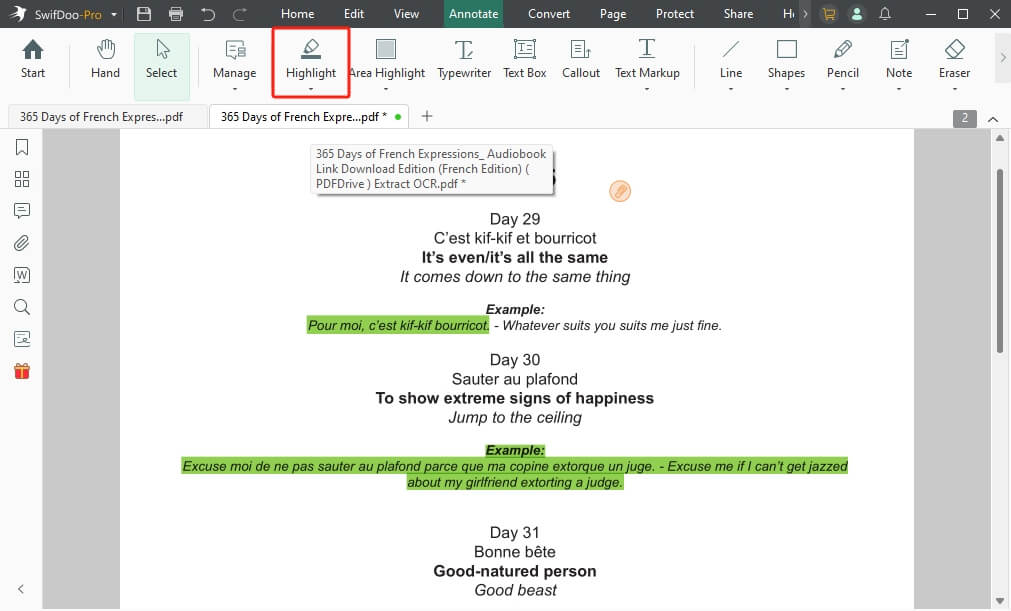Switch to the Convert ribbon tab
This screenshot has width=1011, height=611.
tap(549, 14)
